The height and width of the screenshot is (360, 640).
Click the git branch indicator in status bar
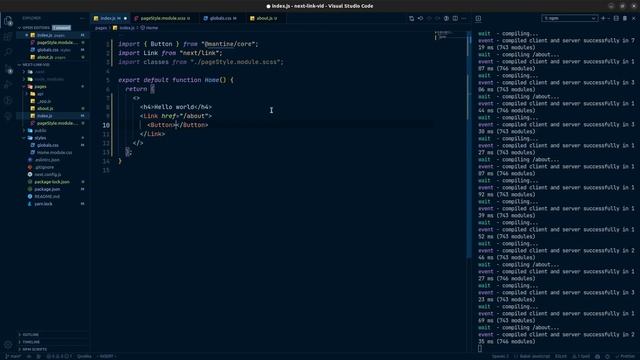point(13,356)
